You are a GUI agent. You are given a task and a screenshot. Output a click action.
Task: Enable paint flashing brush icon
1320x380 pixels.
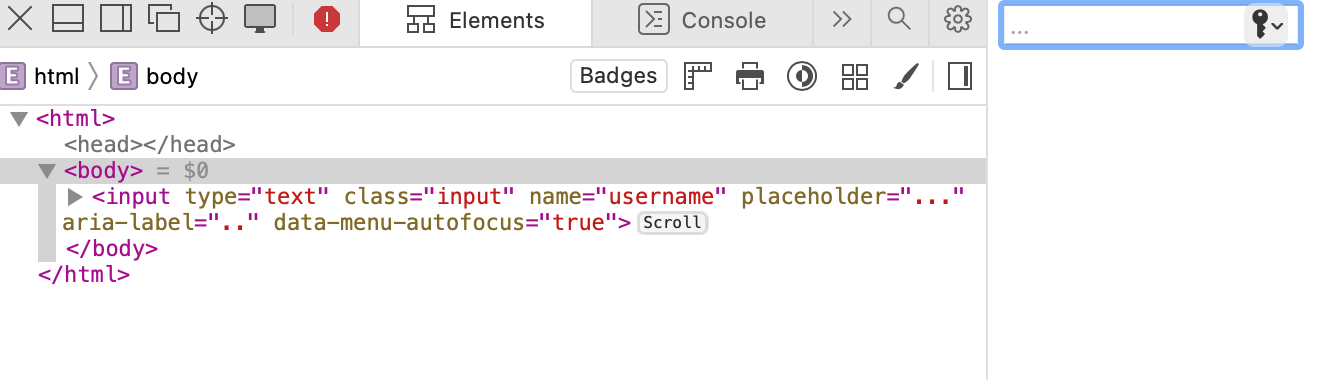coord(906,76)
